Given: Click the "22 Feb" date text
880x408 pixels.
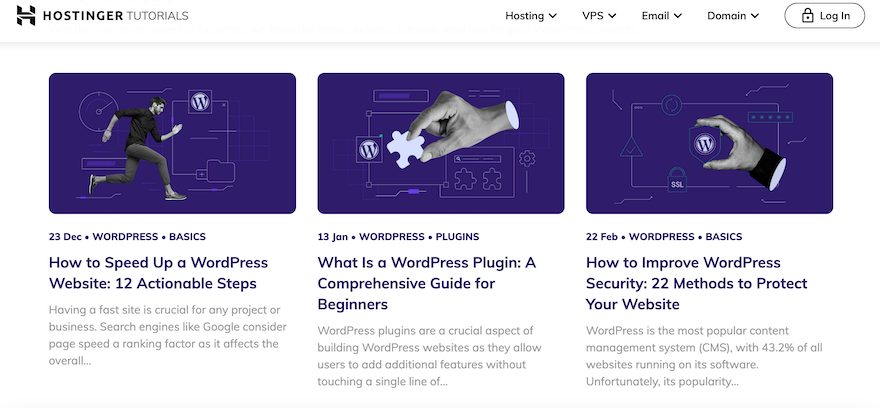Looking at the screenshot, I should pyautogui.click(x=602, y=237).
